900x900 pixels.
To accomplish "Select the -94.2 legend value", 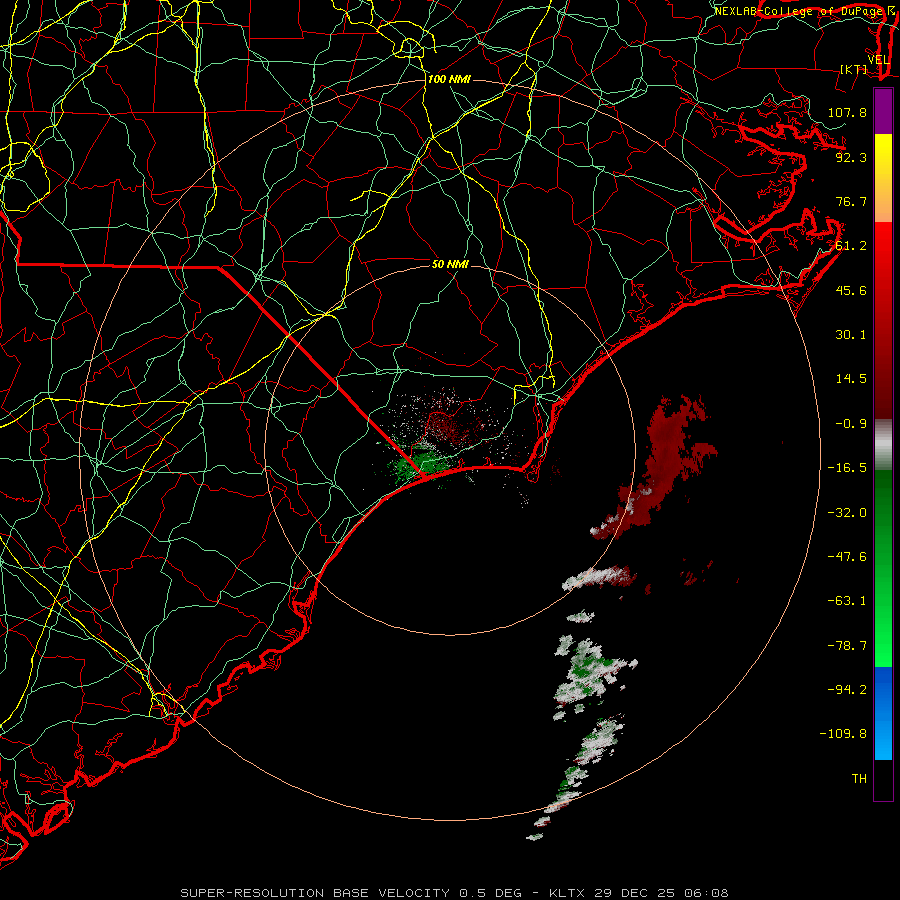I will 847,689.
